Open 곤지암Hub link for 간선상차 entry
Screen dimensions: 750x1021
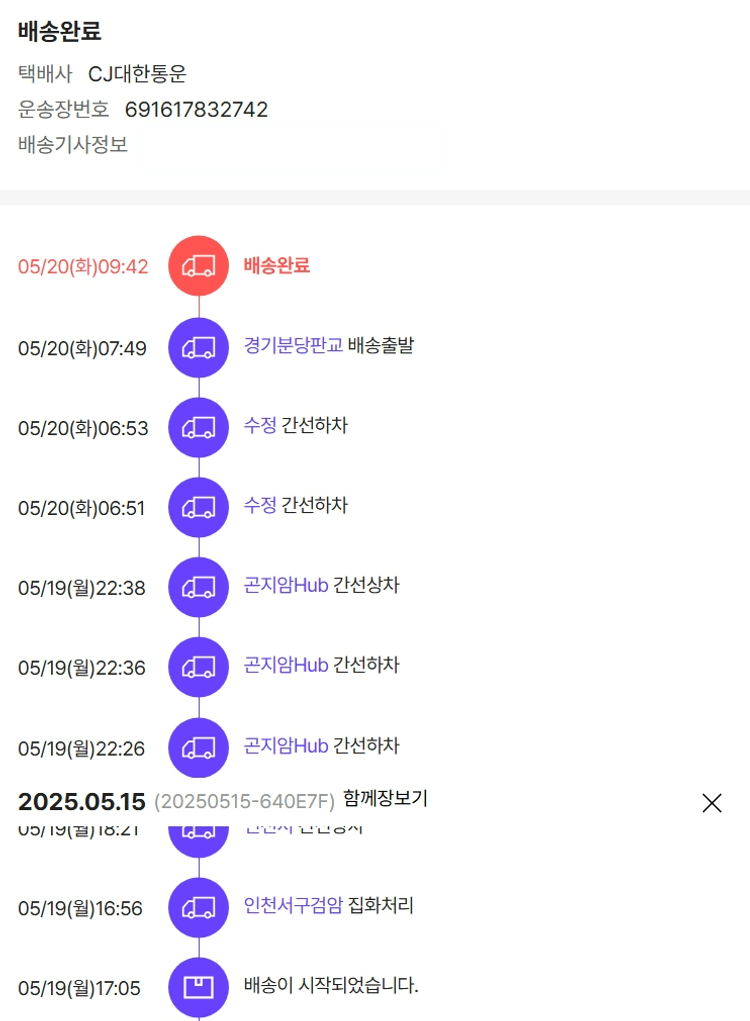[286, 586]
